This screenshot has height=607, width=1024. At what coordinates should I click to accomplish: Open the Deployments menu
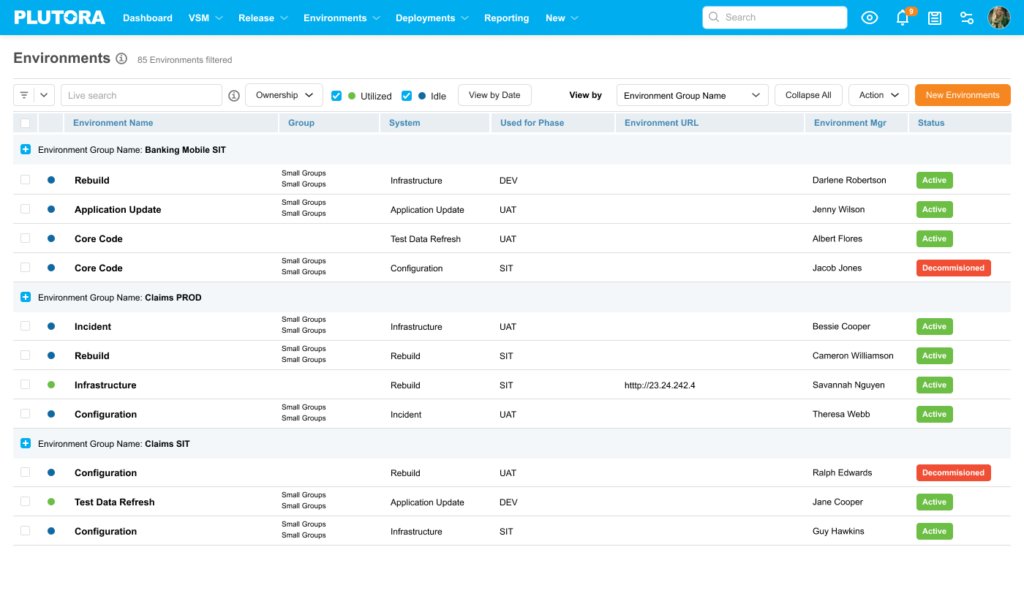pos(432,18)
